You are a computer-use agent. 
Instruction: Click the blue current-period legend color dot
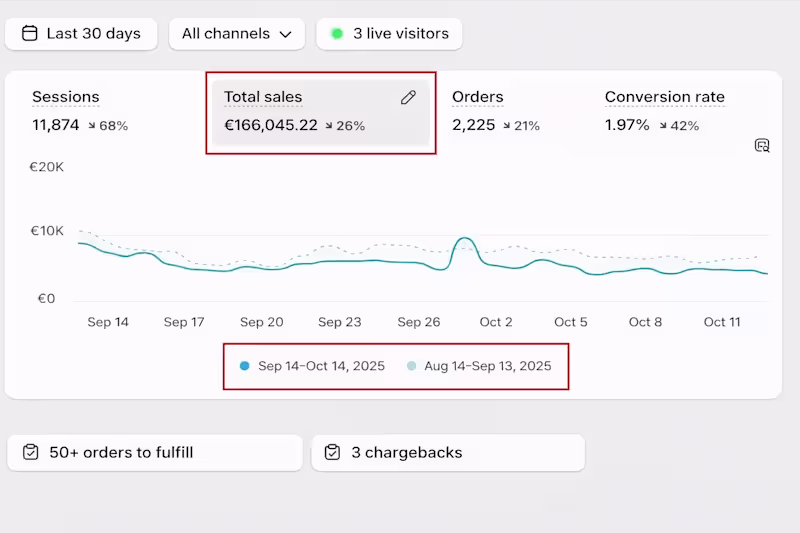245,366
